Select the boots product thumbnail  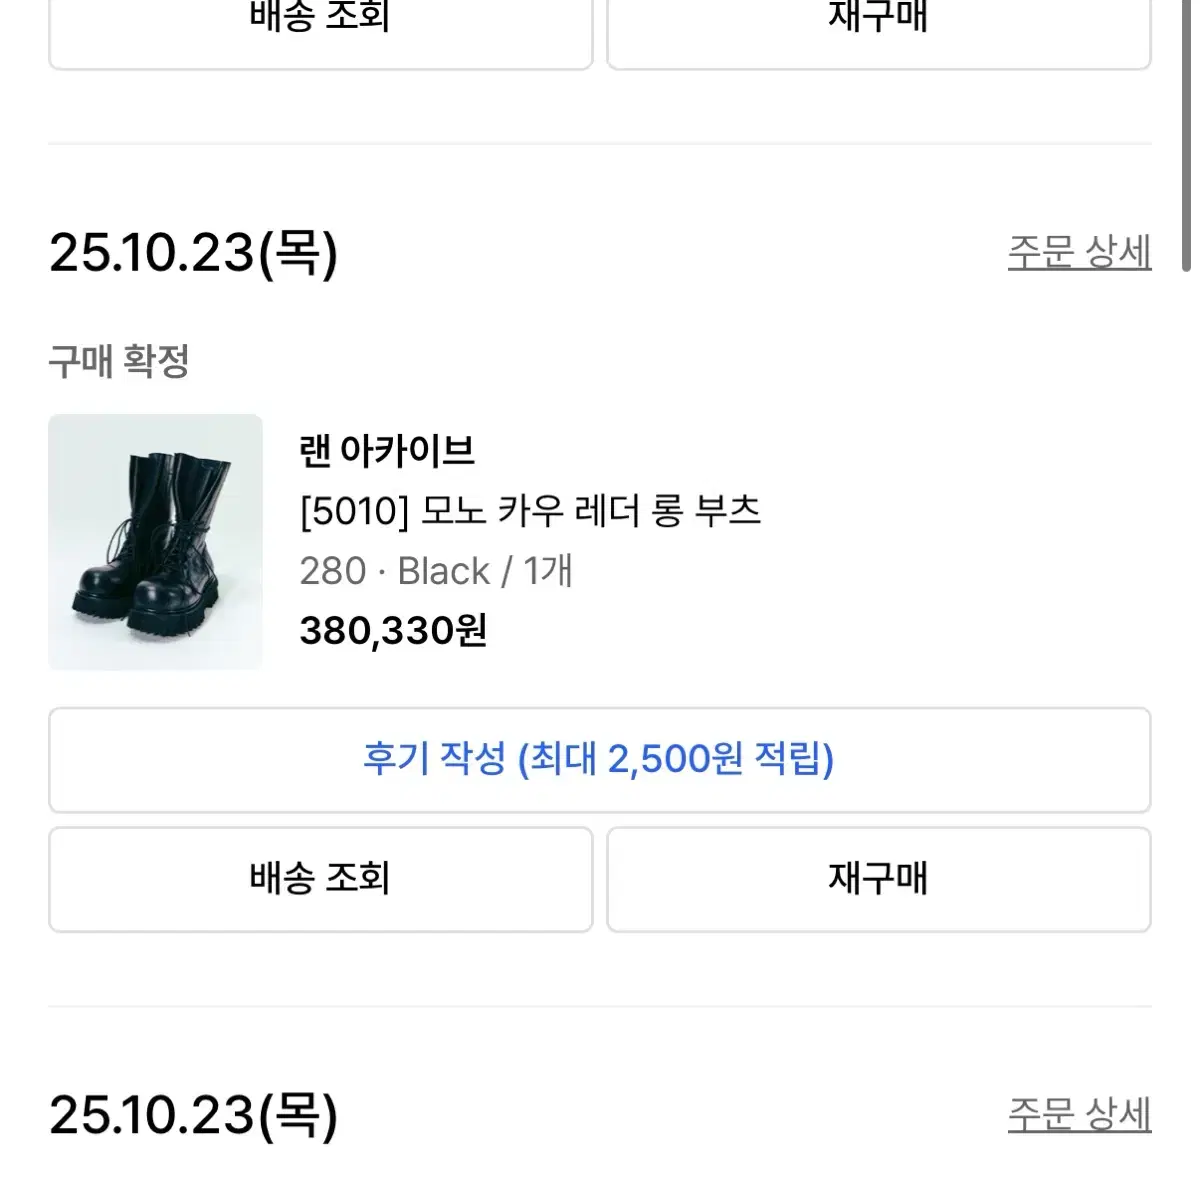(x=155, y=540)
